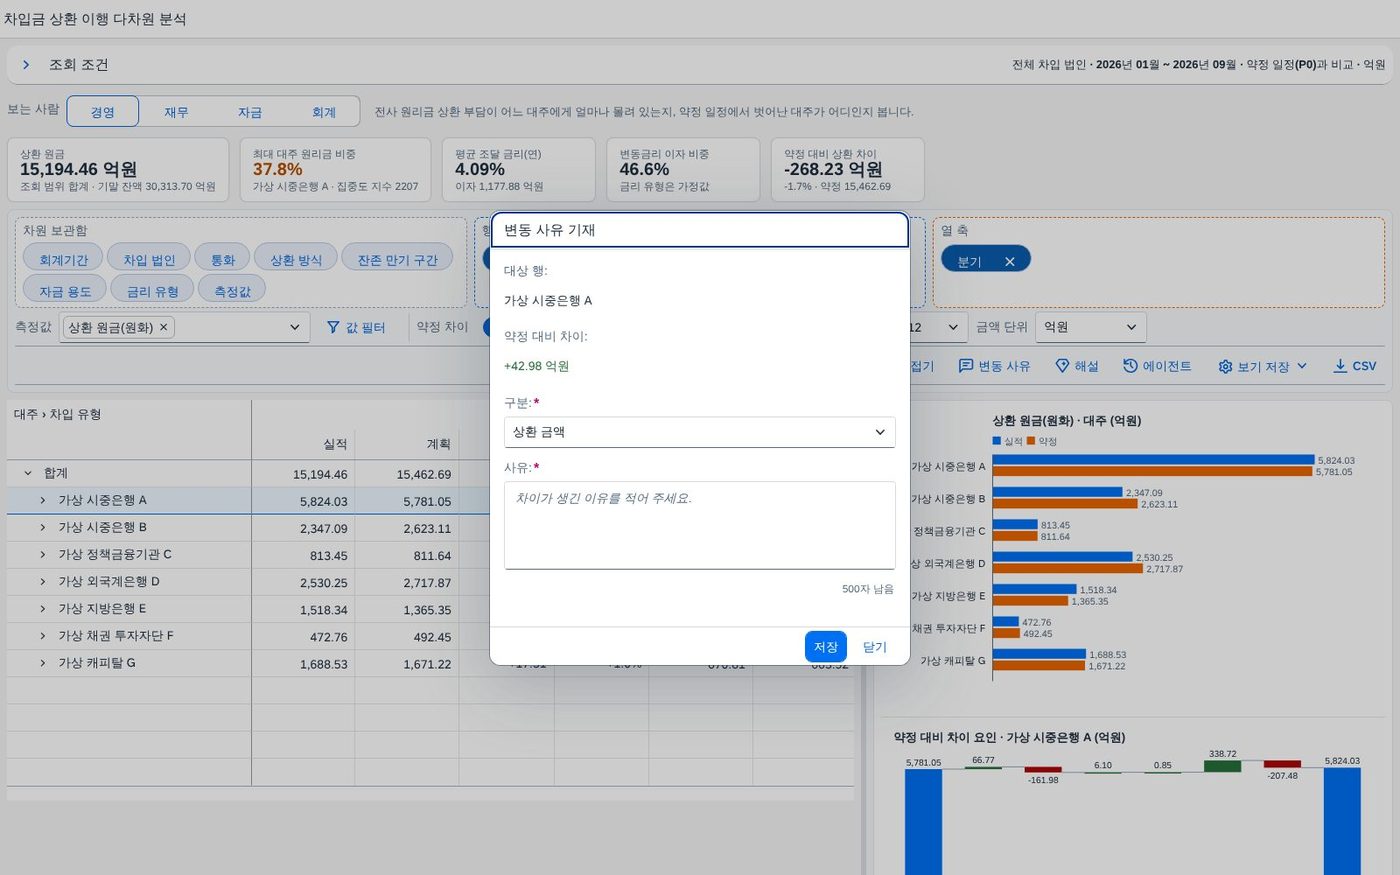Download data with the CSV button
The image size is (1400, 875).
coord(1355,366)
